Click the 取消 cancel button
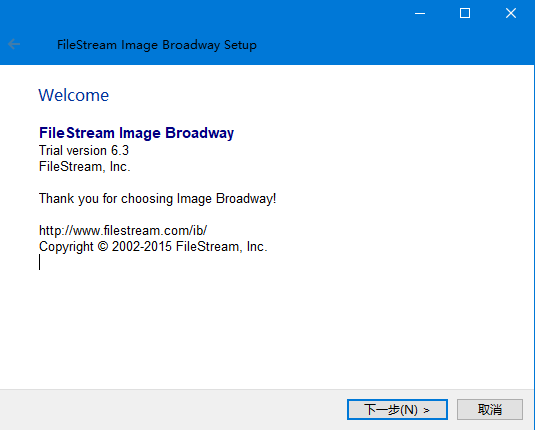 (x=490, y=409)
